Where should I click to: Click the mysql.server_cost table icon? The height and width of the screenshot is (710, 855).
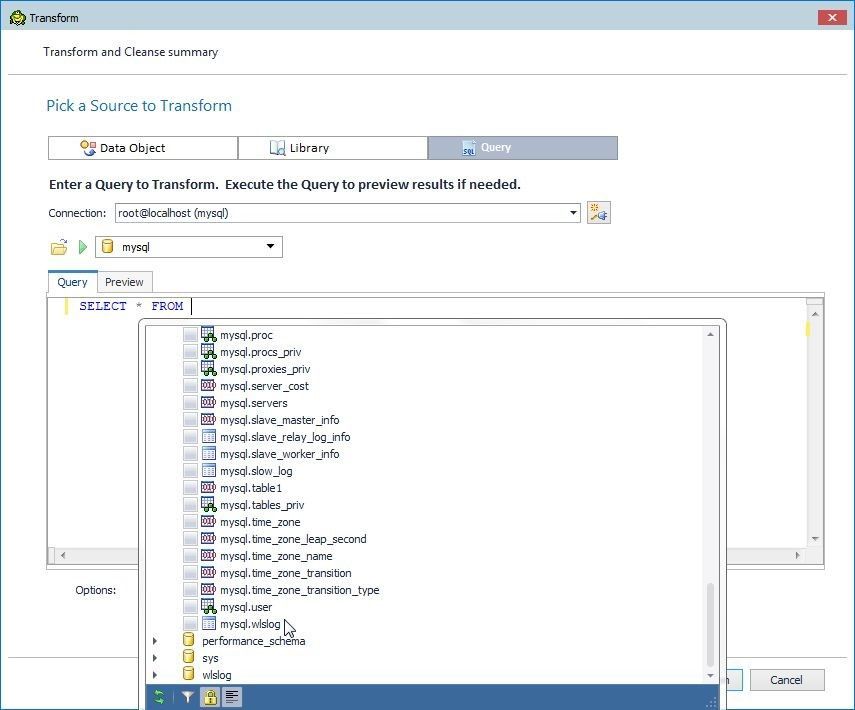(208, 386)
